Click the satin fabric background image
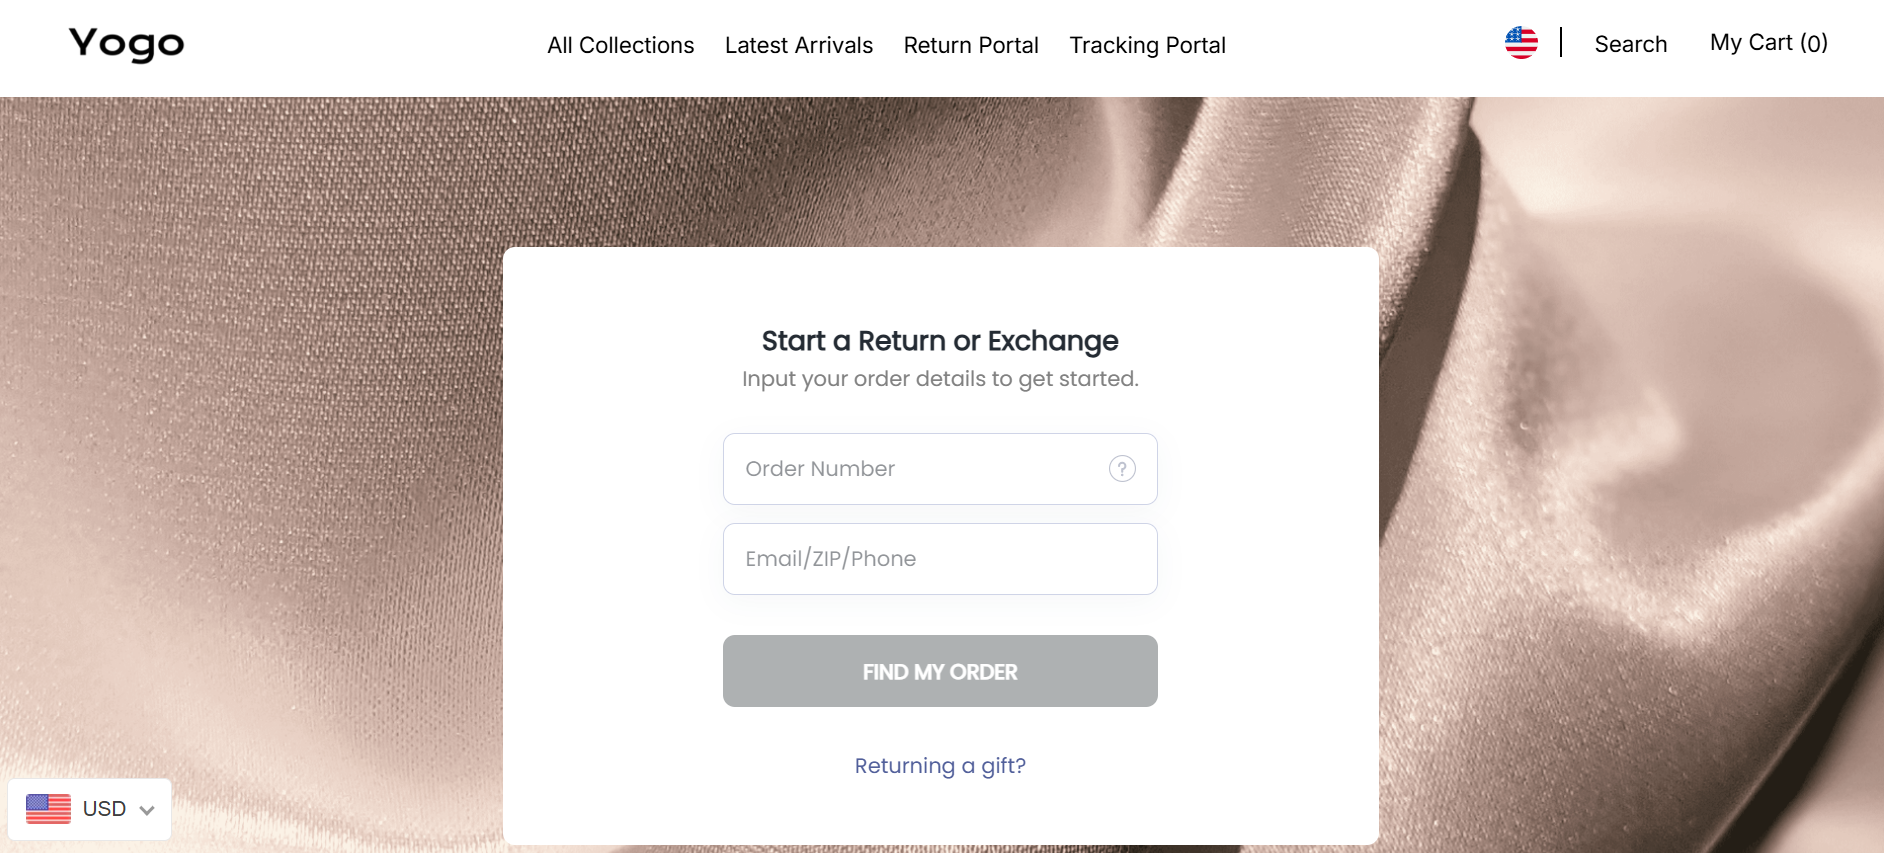The image size is (1884, 853). tap(250, 450)
